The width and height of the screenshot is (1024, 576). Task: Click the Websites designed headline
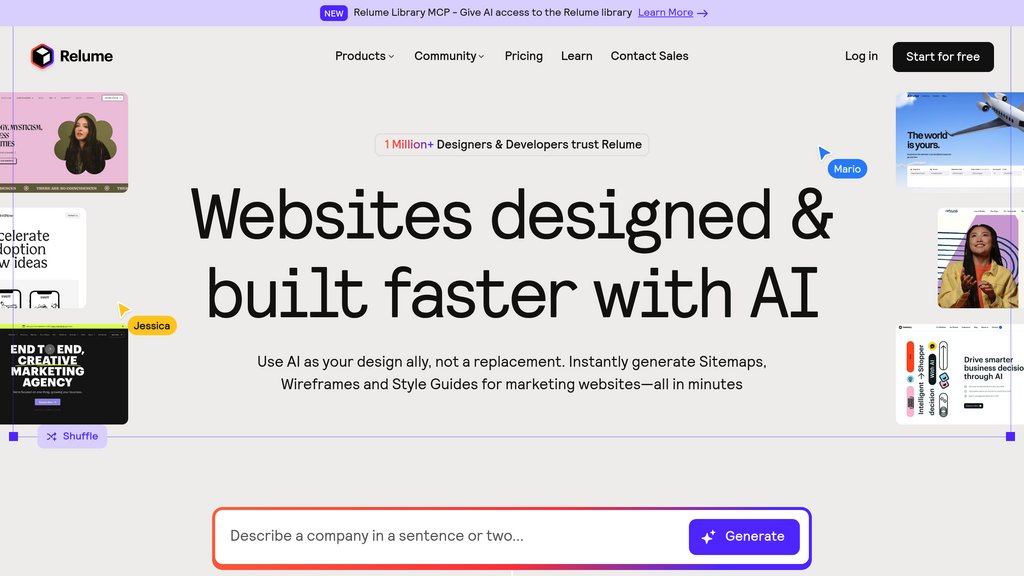coord(512,253)
